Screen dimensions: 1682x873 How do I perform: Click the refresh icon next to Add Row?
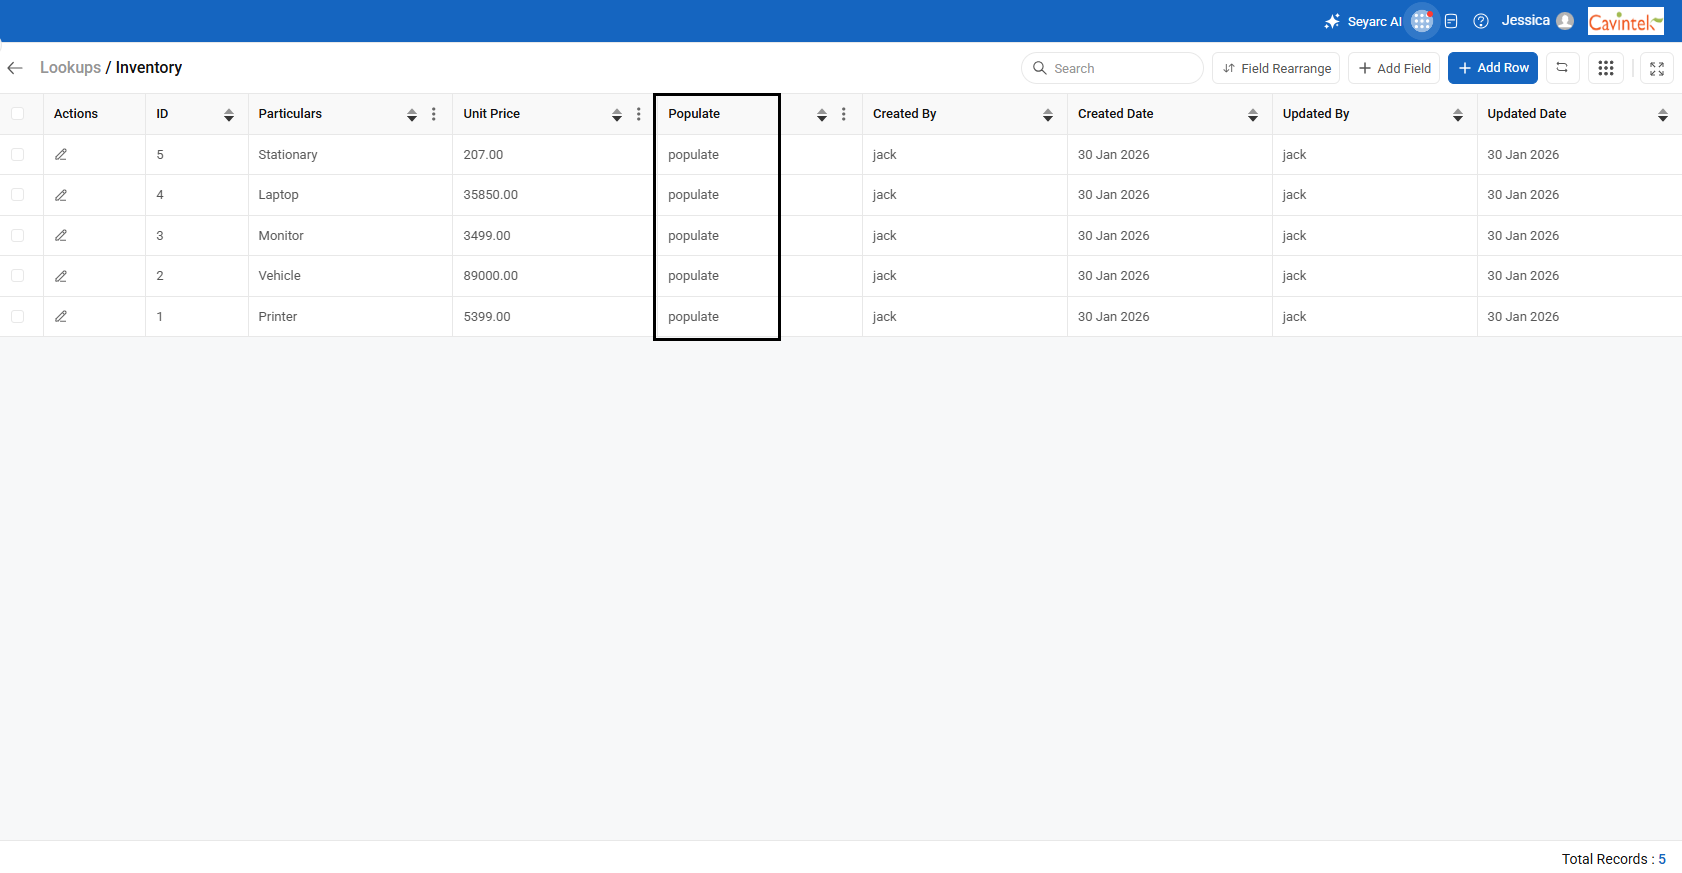[1562, 68]
